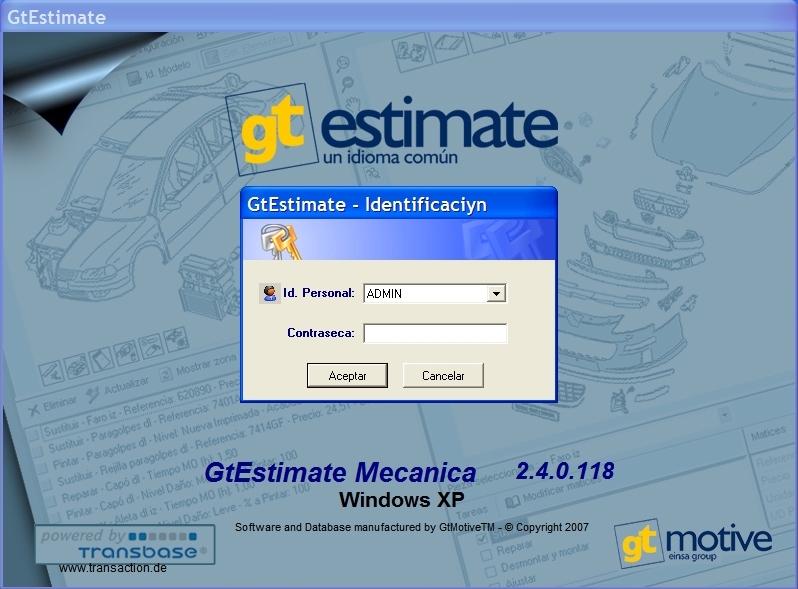This screenshot has width=798, height=589.
Task: Click the GtEstimate Mecanica product text
Action: click(340, 472)
